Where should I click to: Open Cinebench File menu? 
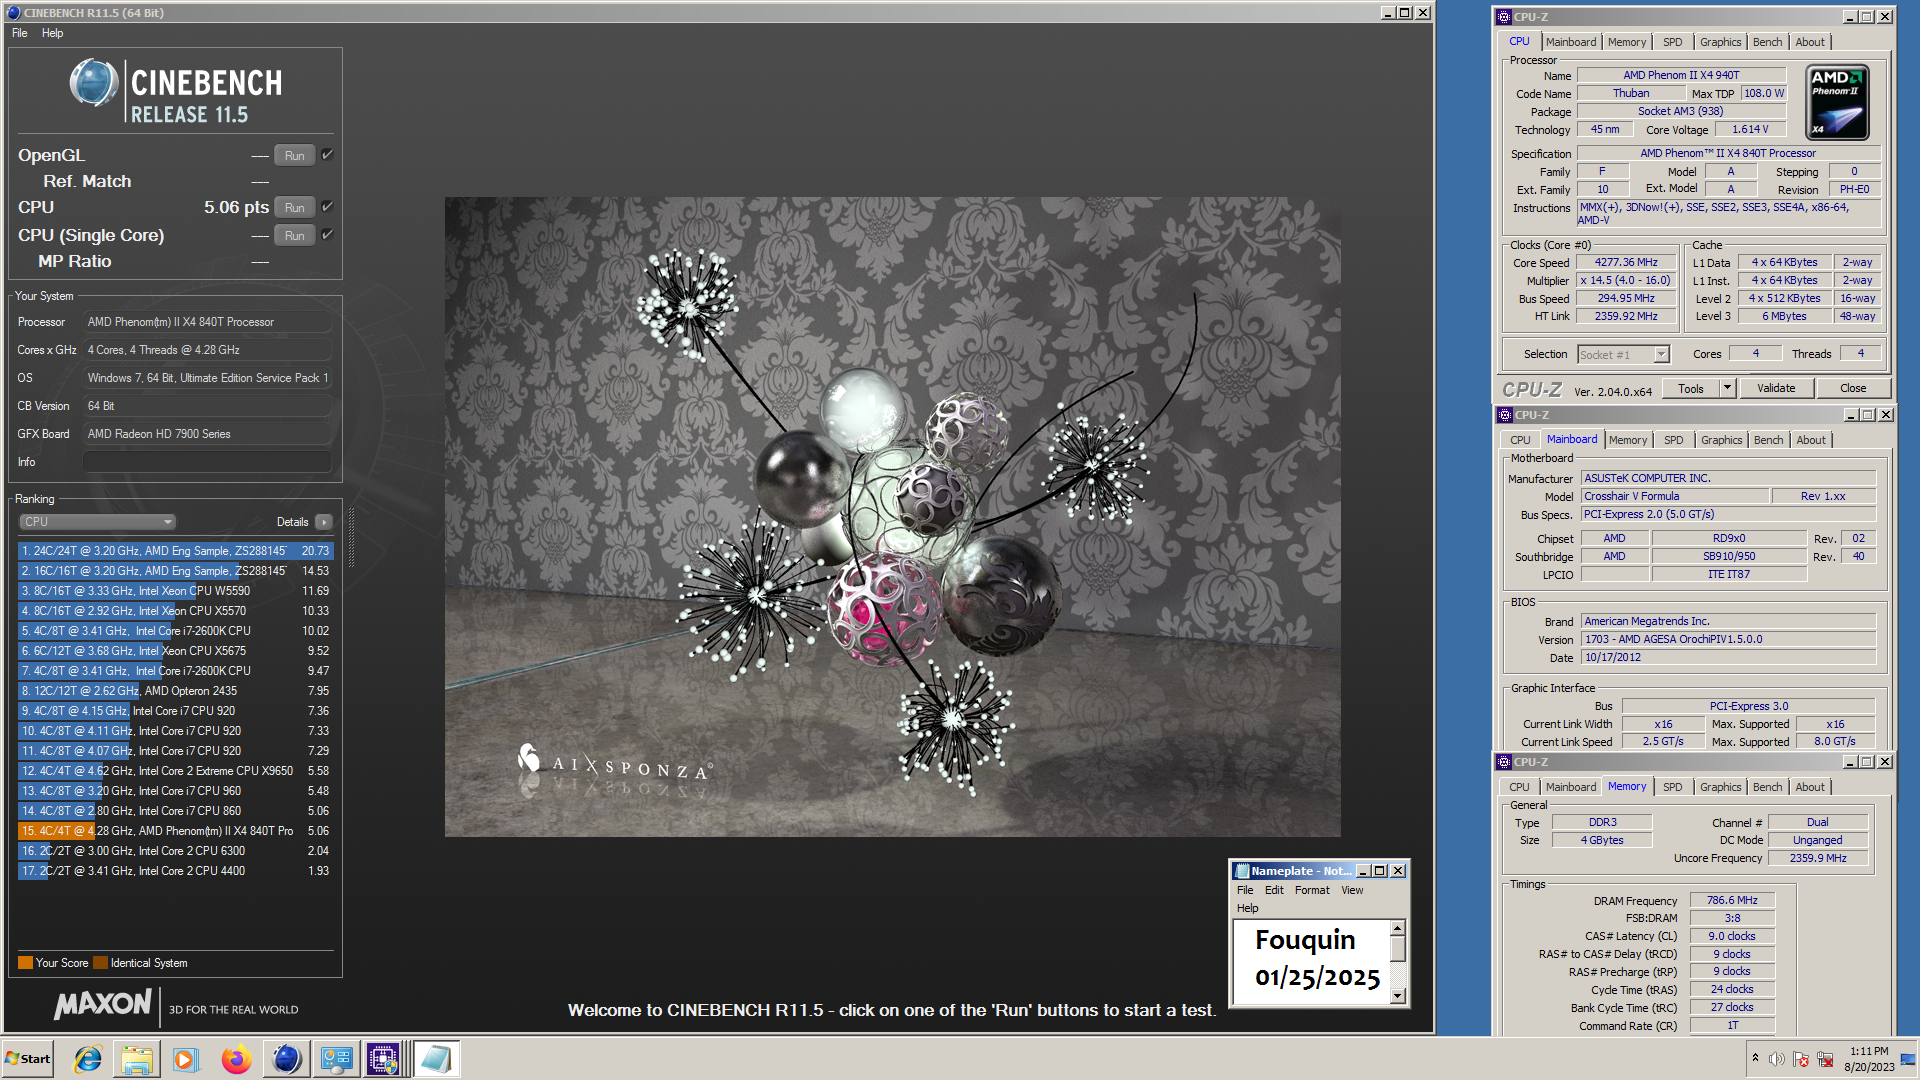click(x=20, y=33)
